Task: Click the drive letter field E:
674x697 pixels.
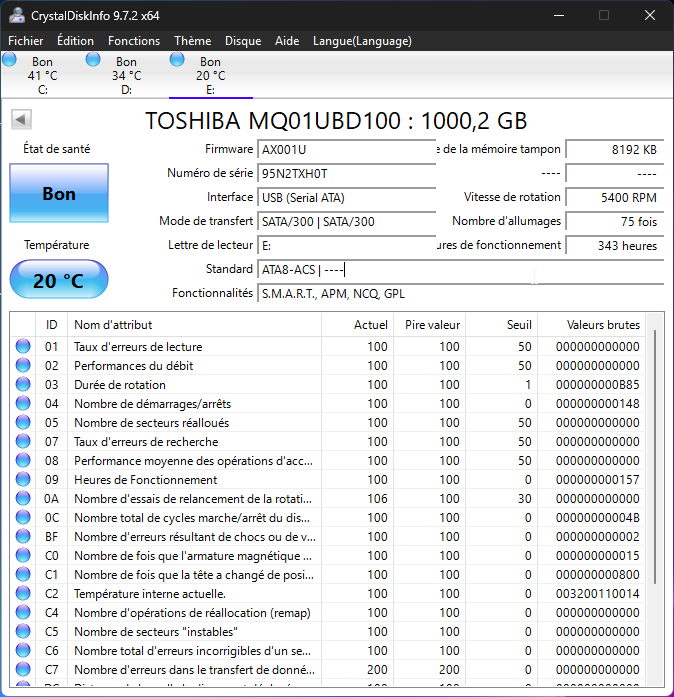Action: click(346, 245)
